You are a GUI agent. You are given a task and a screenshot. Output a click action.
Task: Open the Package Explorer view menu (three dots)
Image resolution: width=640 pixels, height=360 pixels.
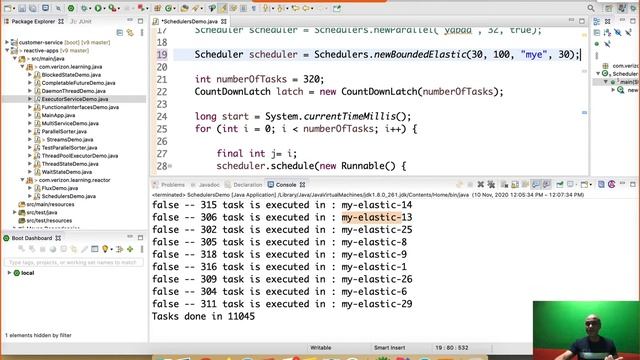pyautogui.click(x=142, y=33)
